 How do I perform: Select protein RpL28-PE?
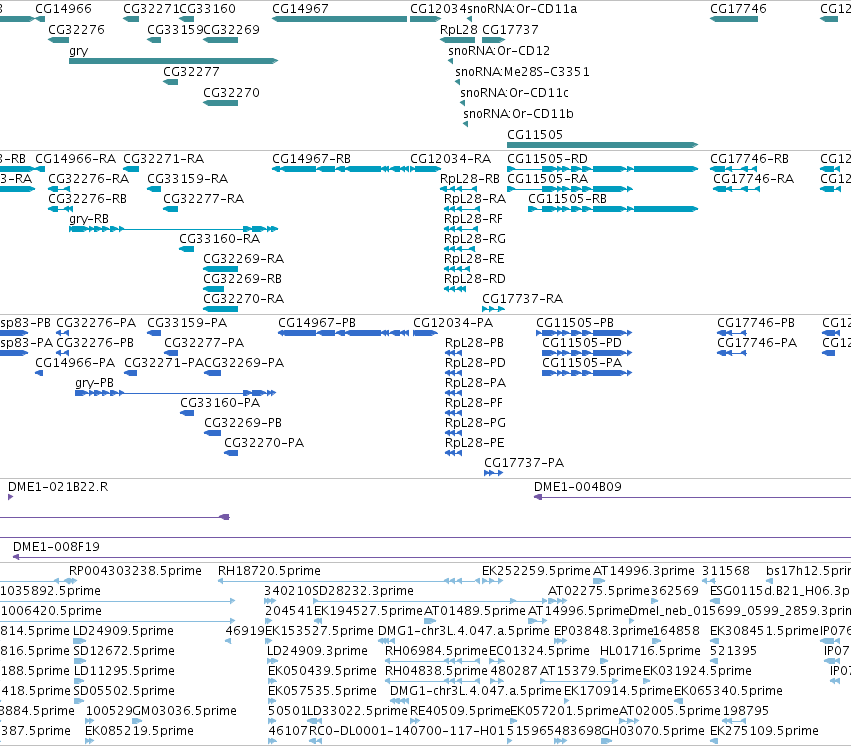(453, 453)
